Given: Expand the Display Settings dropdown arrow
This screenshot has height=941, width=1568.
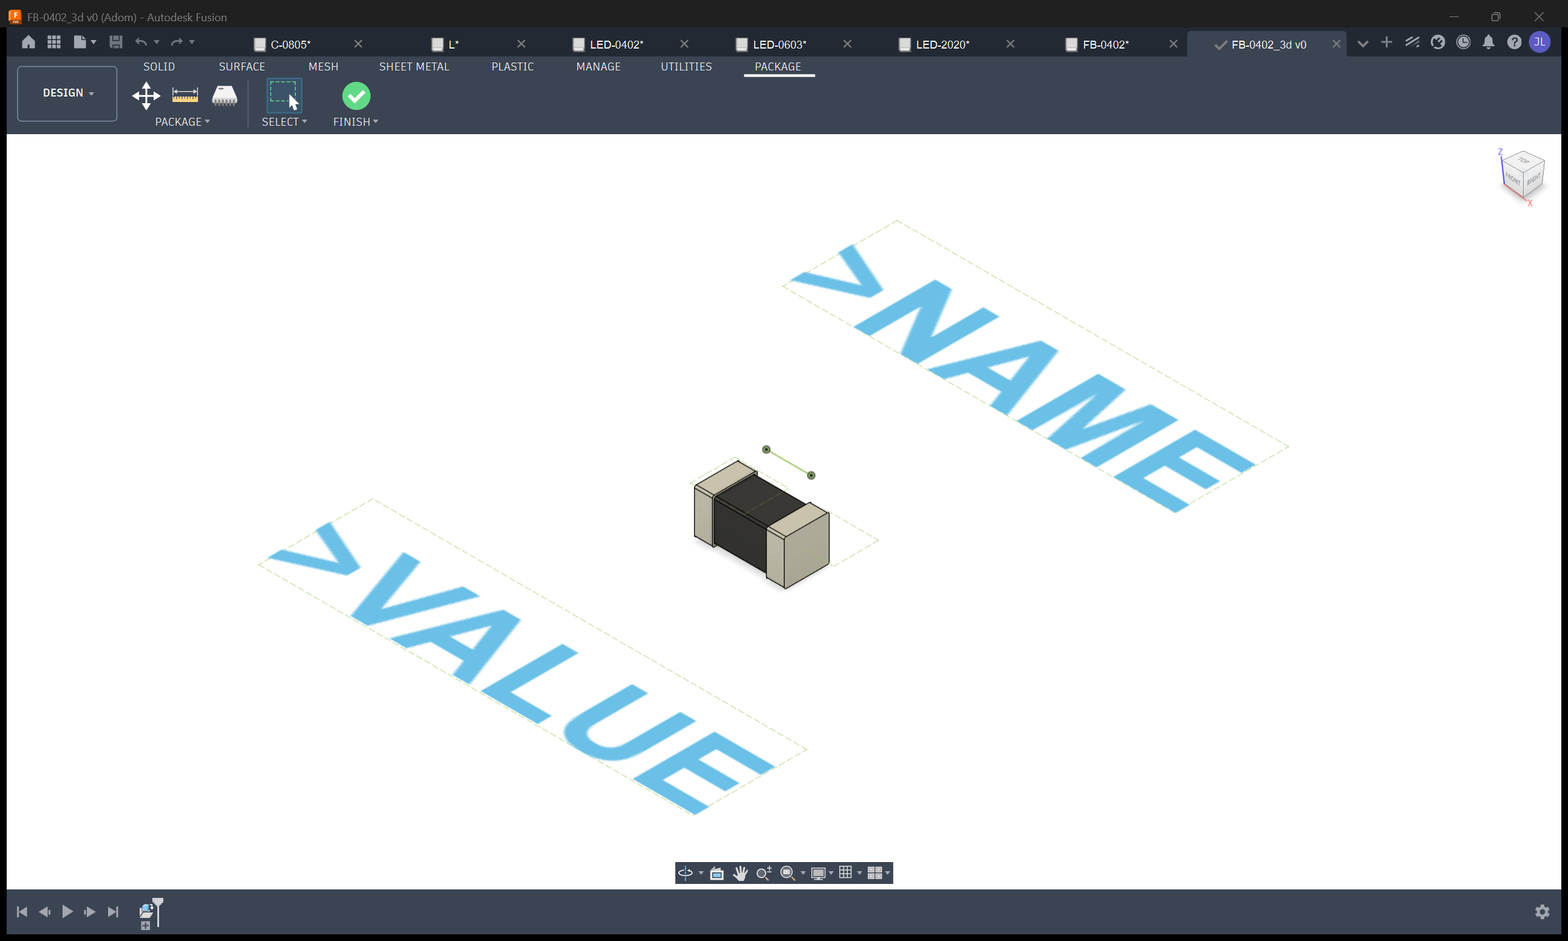Looking at the screenshot, I should [x=831, y=873].
